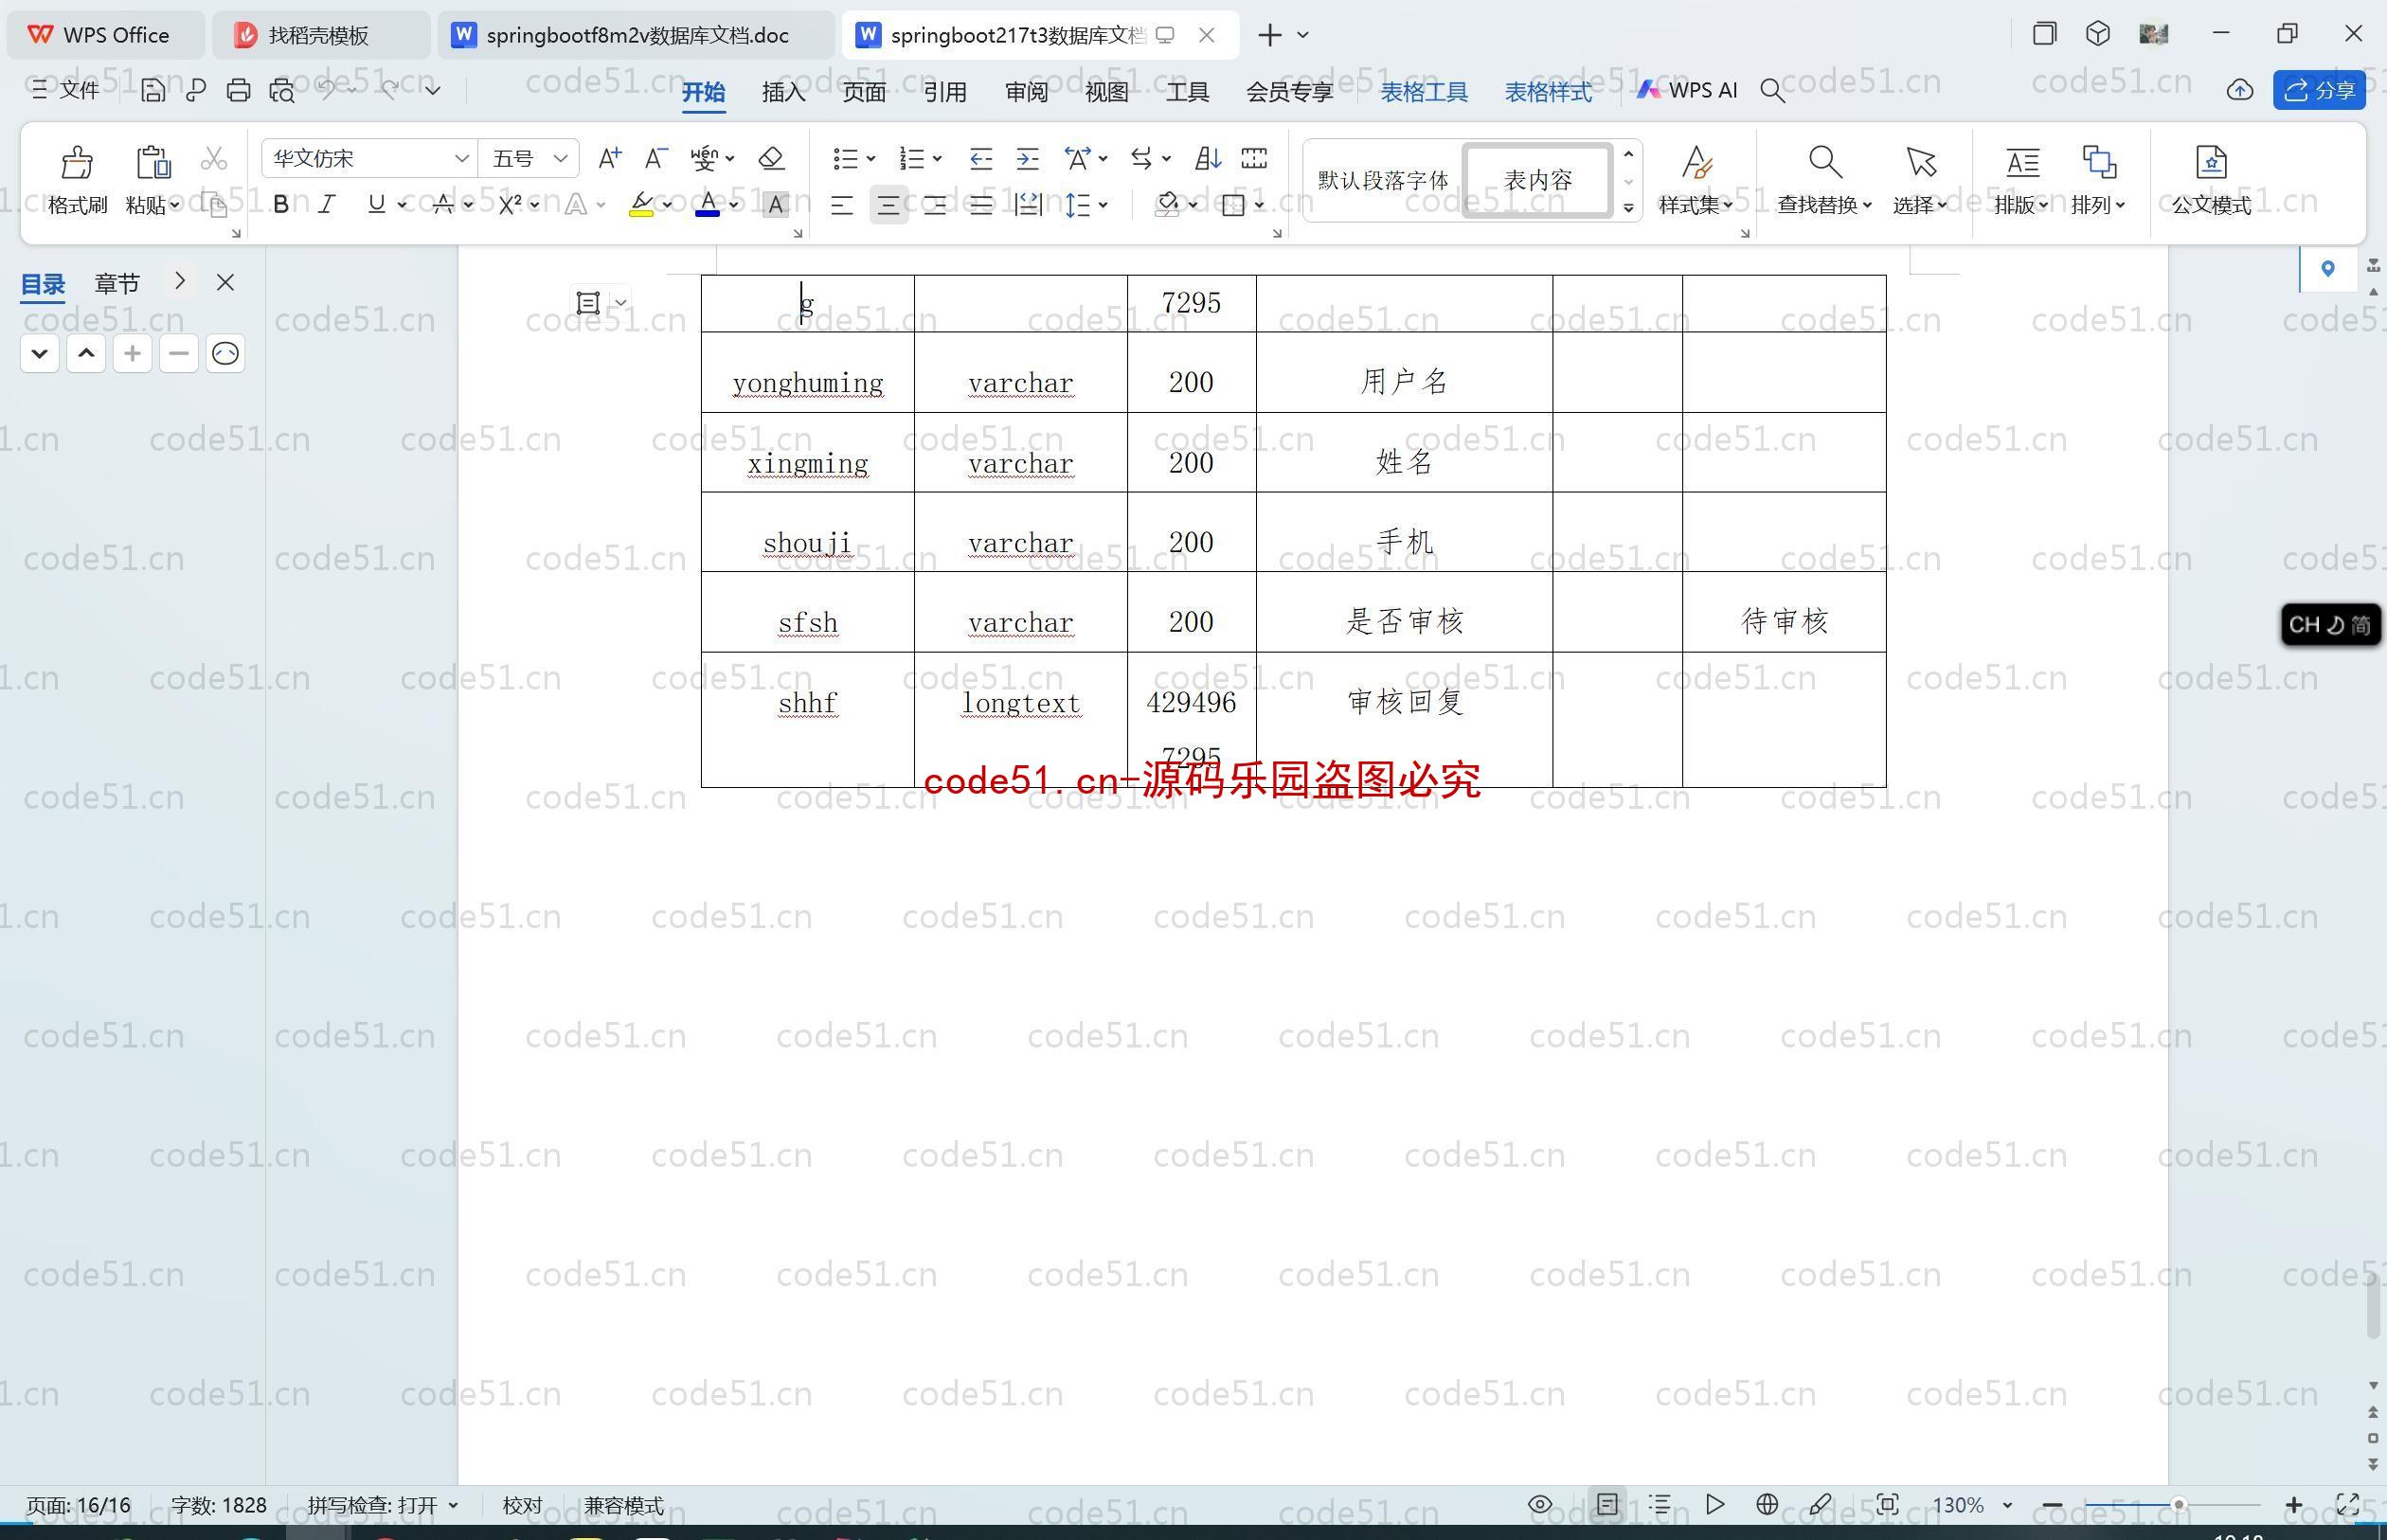Click the WPS AI button
Screen dimensions: 2387x1540
coord(1688,90)
